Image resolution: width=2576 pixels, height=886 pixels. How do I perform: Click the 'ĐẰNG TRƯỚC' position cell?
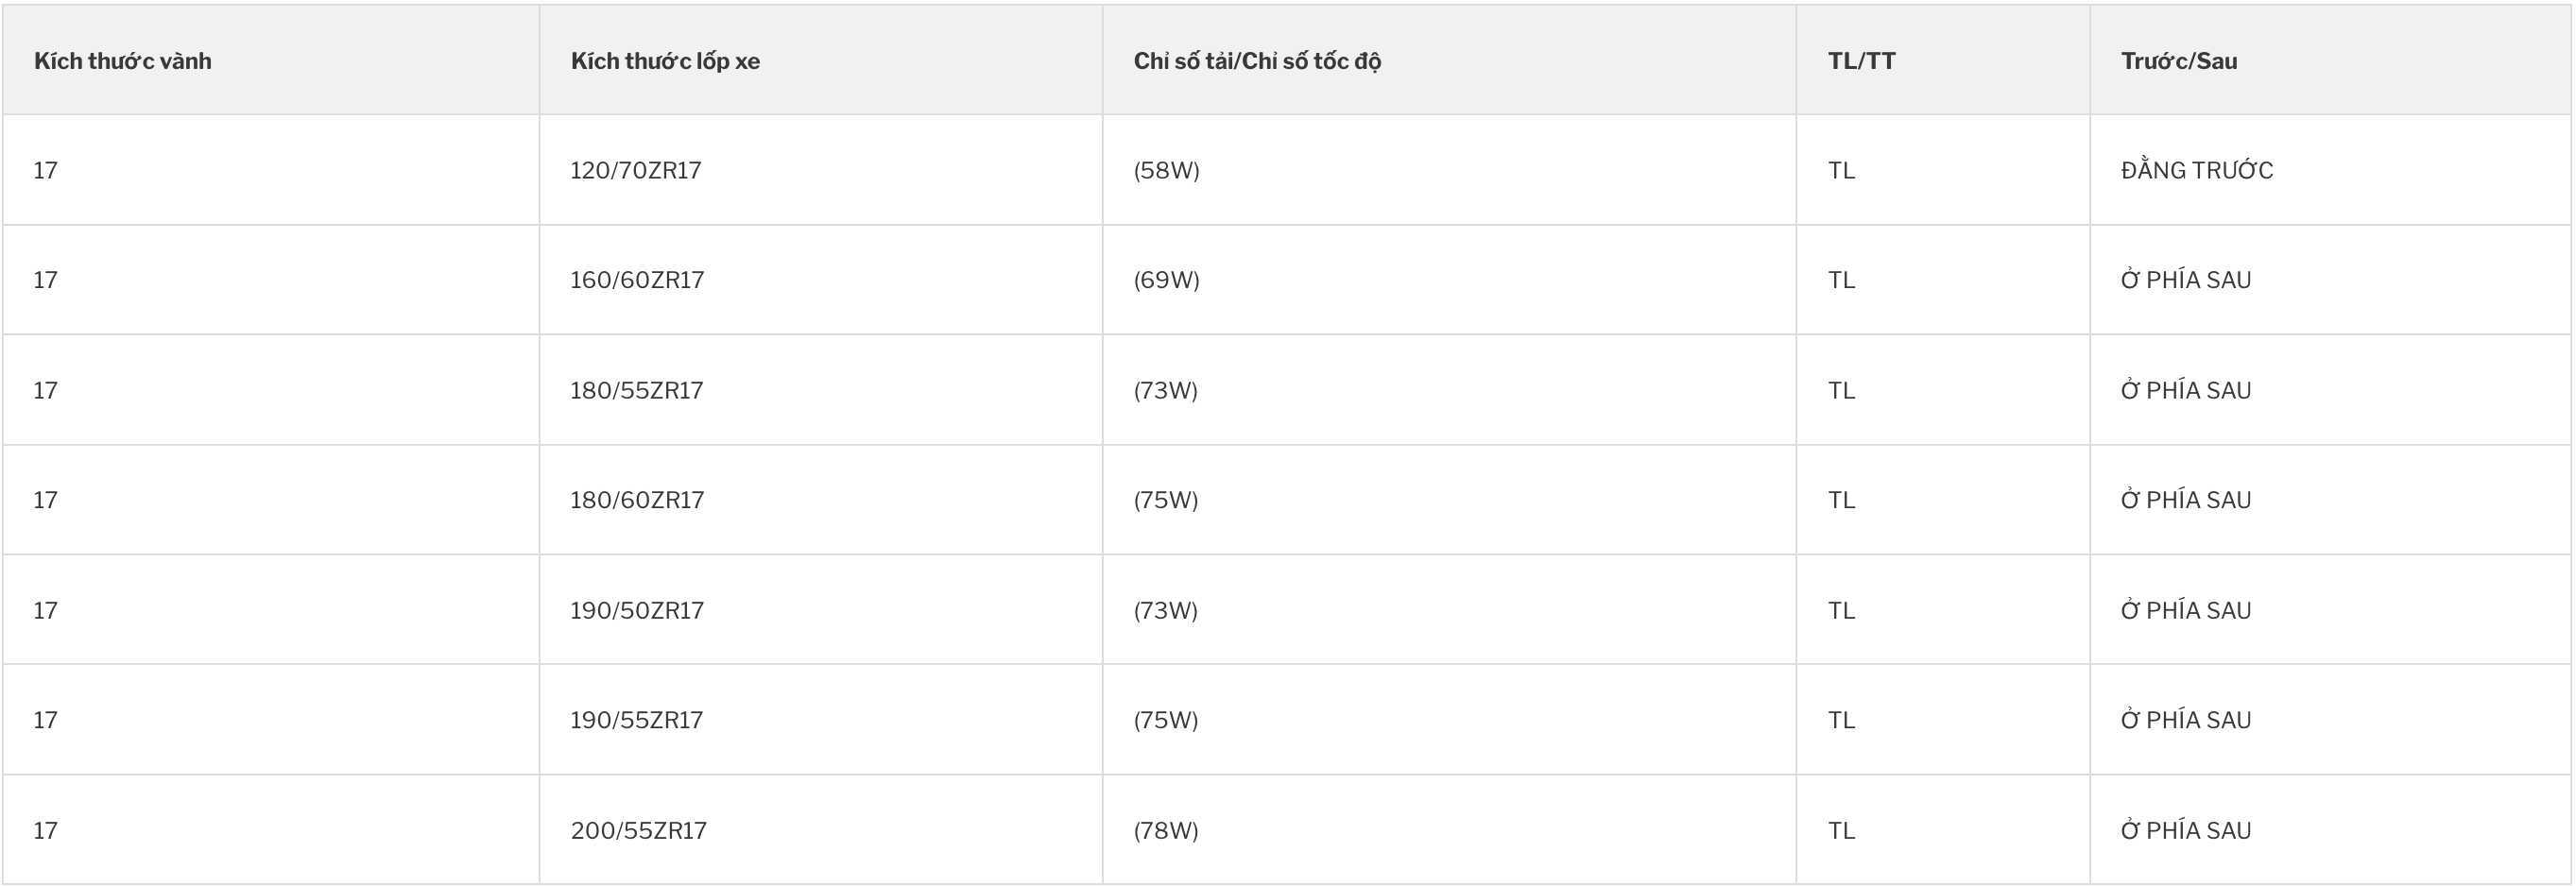pyautogui.click(x=2197, y=170)
